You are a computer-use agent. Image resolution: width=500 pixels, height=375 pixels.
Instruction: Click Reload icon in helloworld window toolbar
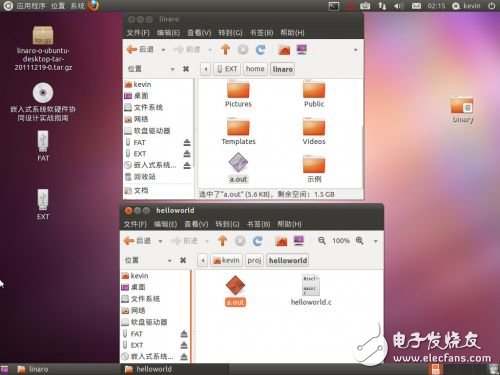[x=257, y=241]
